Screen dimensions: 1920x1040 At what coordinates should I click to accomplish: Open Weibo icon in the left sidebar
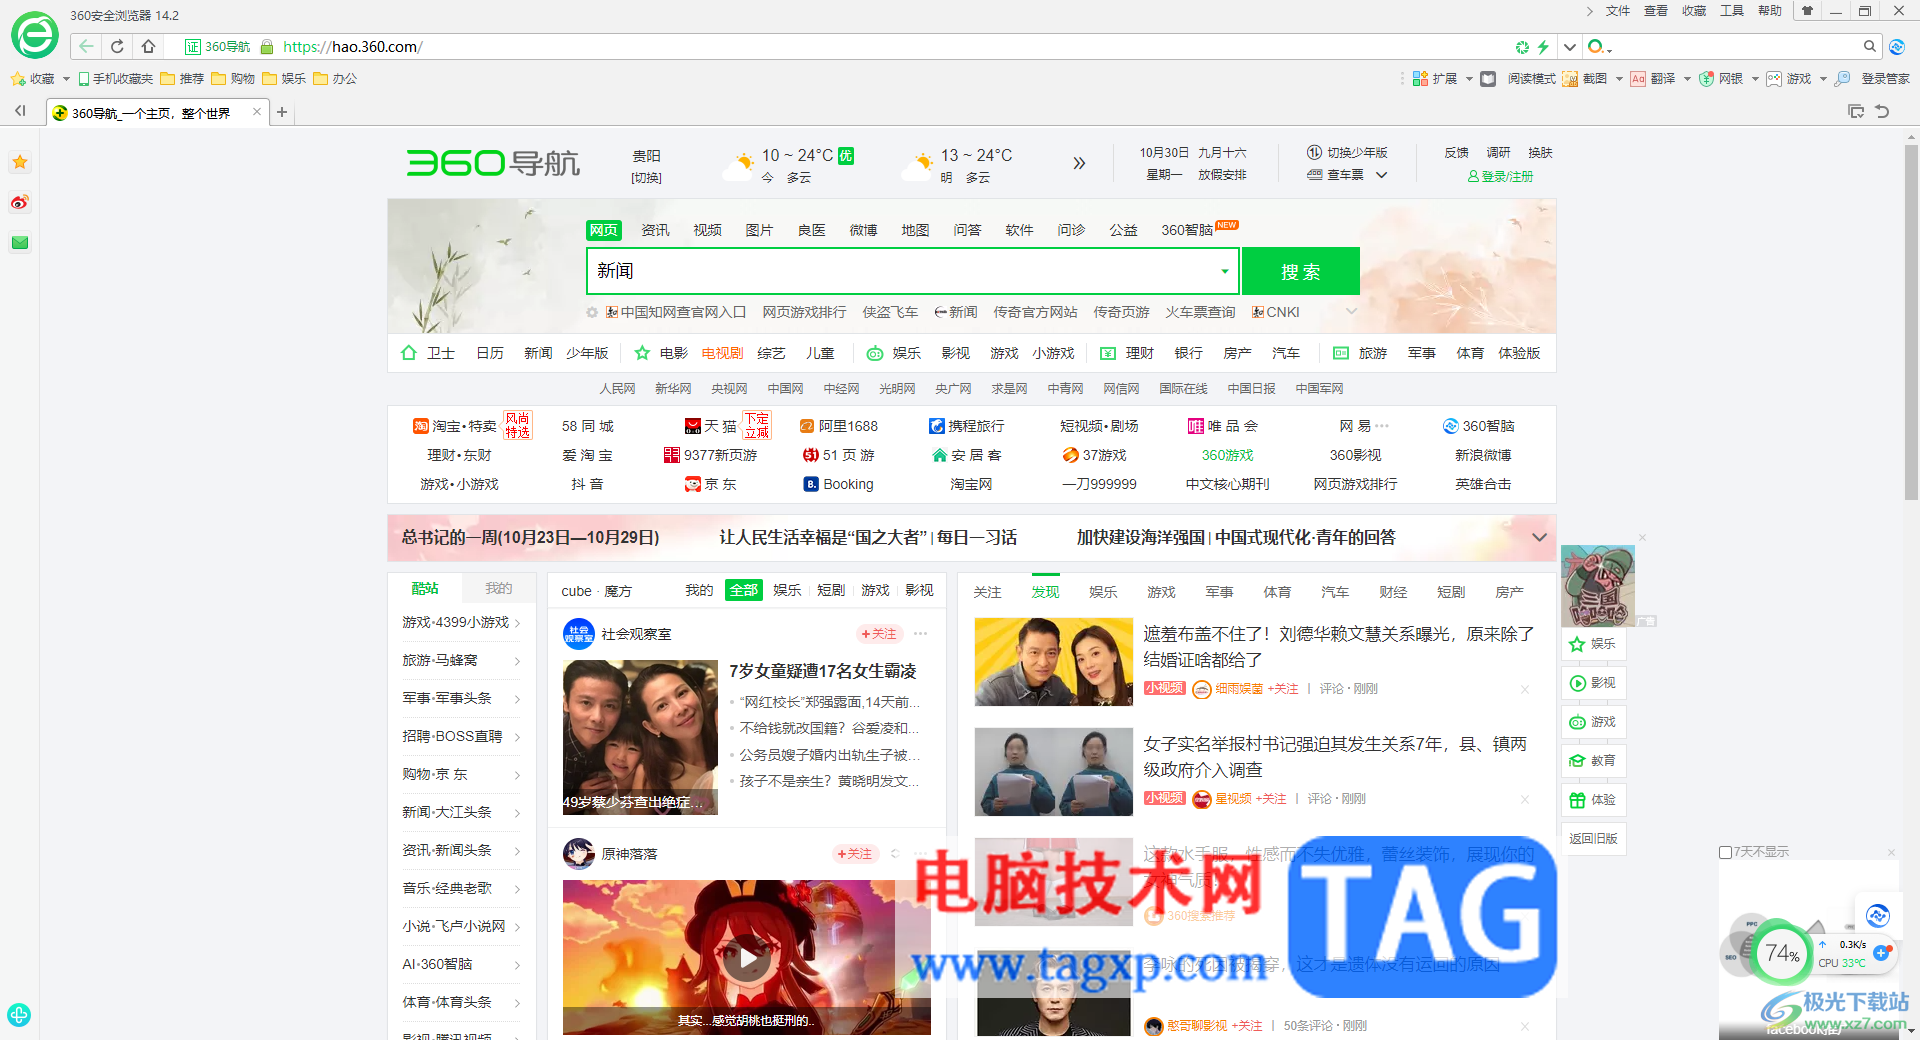(x=20, y=203)
